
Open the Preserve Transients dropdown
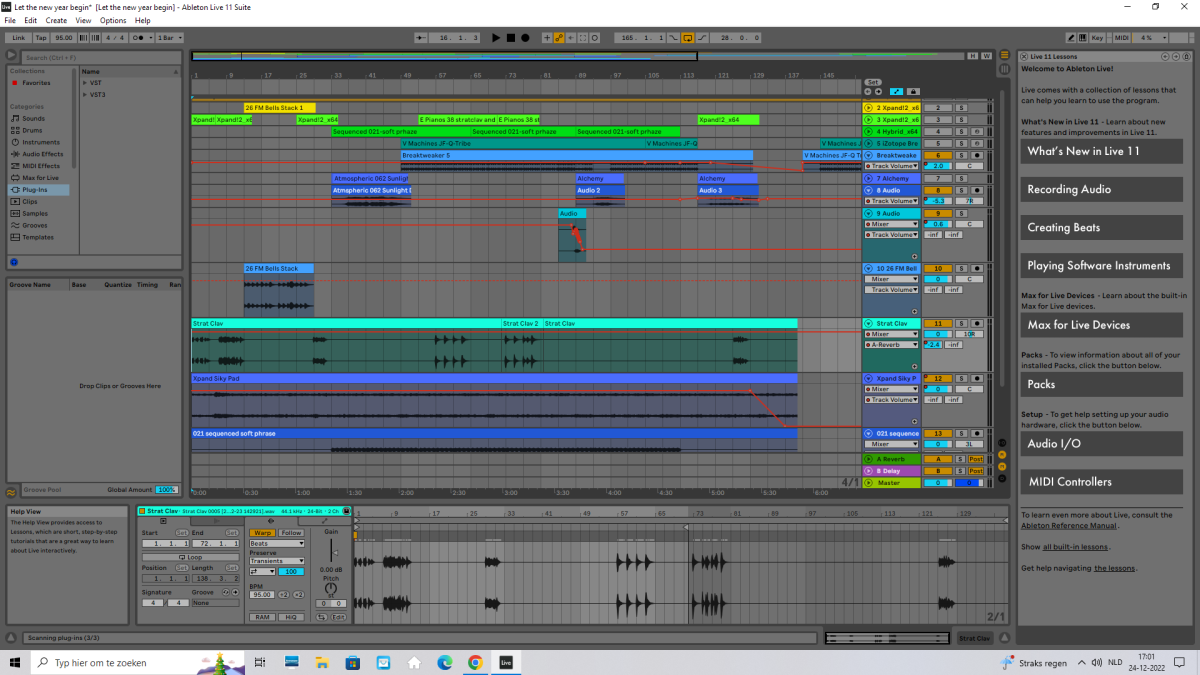tap(277, 561)
